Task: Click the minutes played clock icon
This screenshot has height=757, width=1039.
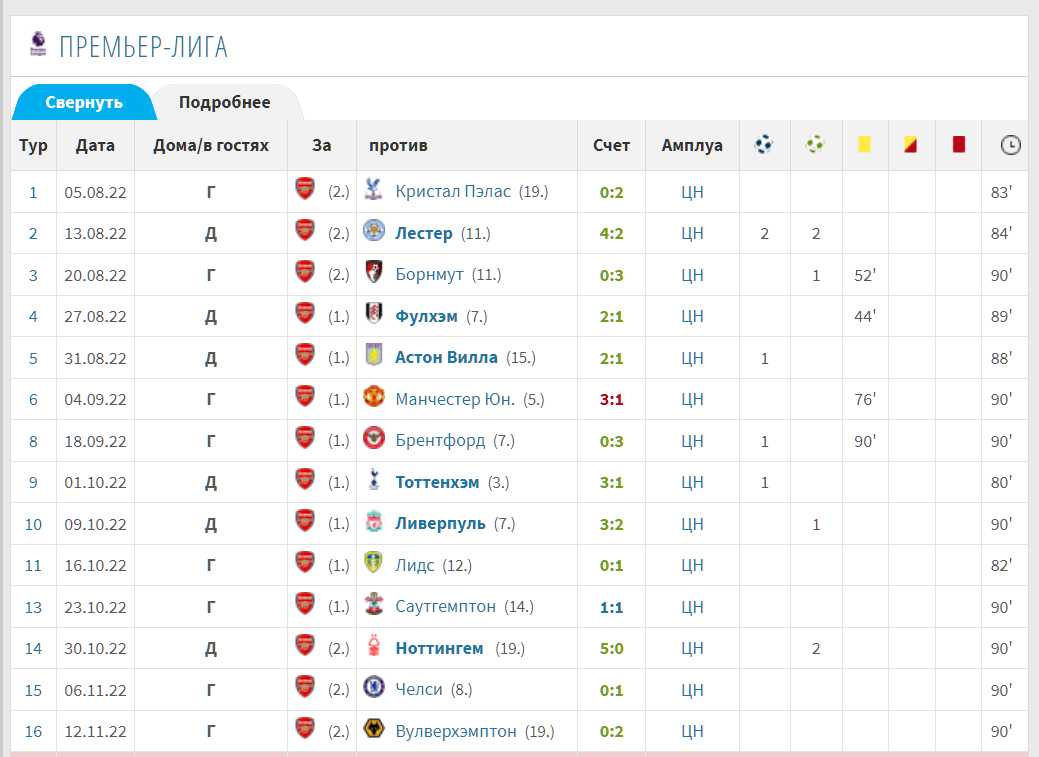Action: (x=1011, y=145)
